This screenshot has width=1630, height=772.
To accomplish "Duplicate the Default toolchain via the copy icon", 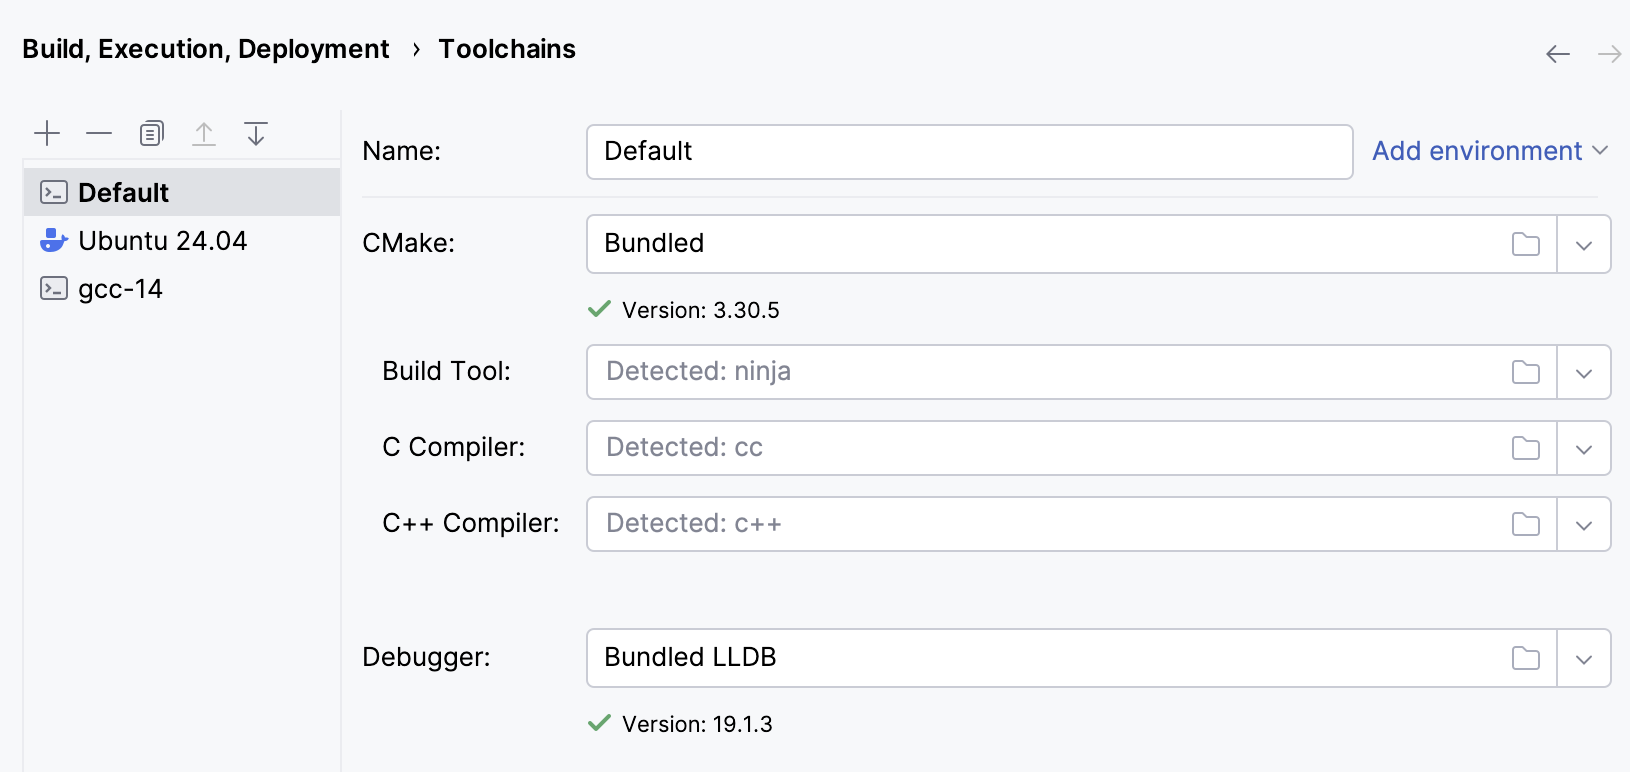I will 151,132.
